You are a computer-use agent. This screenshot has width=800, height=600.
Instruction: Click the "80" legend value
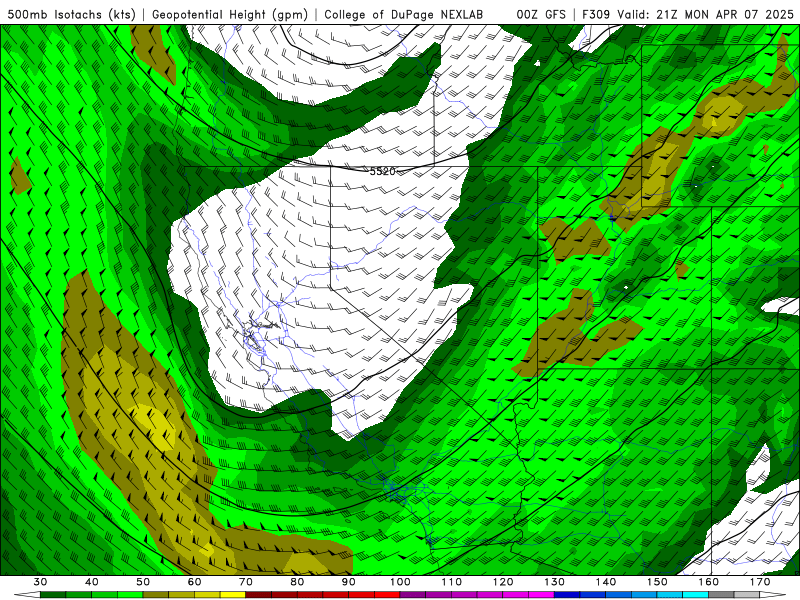click(297, 582)
